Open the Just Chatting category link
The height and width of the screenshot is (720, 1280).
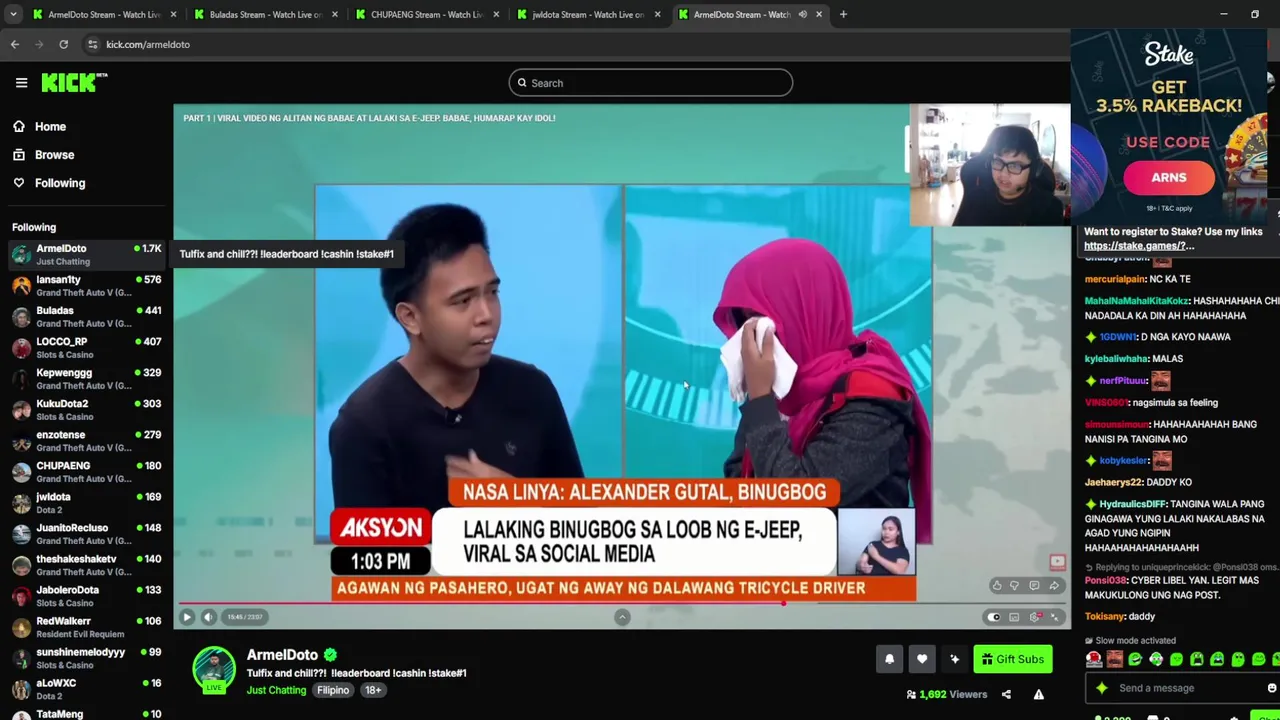pyautogui.click(x=277, y=690)
